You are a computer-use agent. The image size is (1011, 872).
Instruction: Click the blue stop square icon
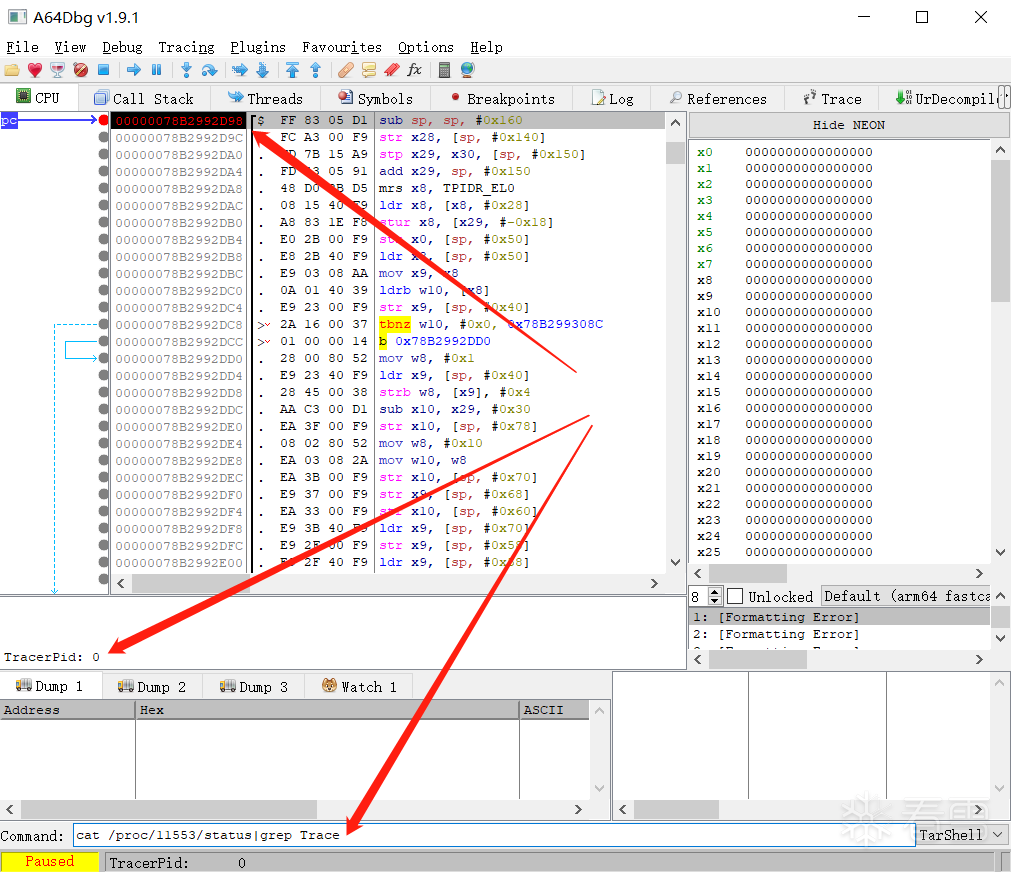[x=103, y=70]
